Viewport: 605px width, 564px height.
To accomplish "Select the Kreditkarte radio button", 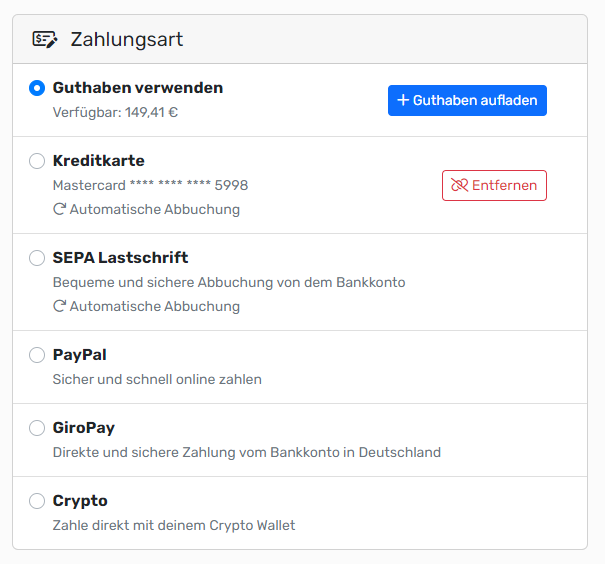I will pos(37,161).
